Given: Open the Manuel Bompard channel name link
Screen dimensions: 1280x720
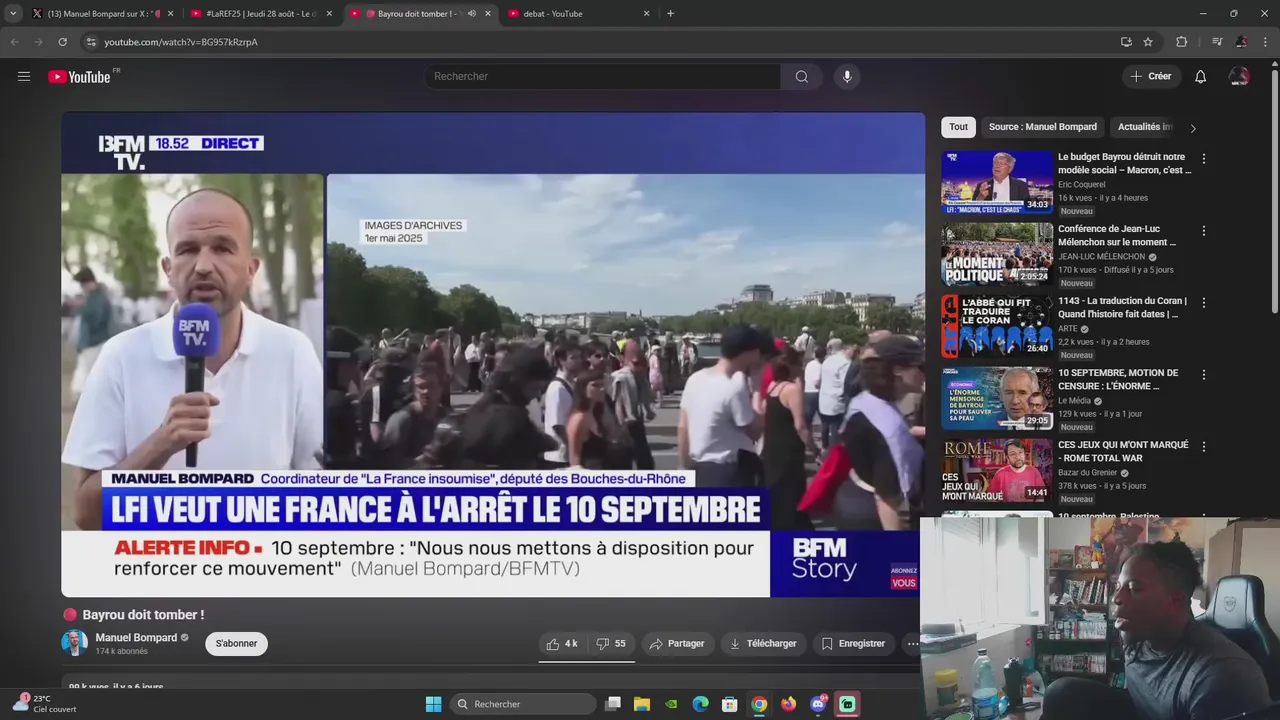Looking at the screenshot, I should tap(136, 637).
